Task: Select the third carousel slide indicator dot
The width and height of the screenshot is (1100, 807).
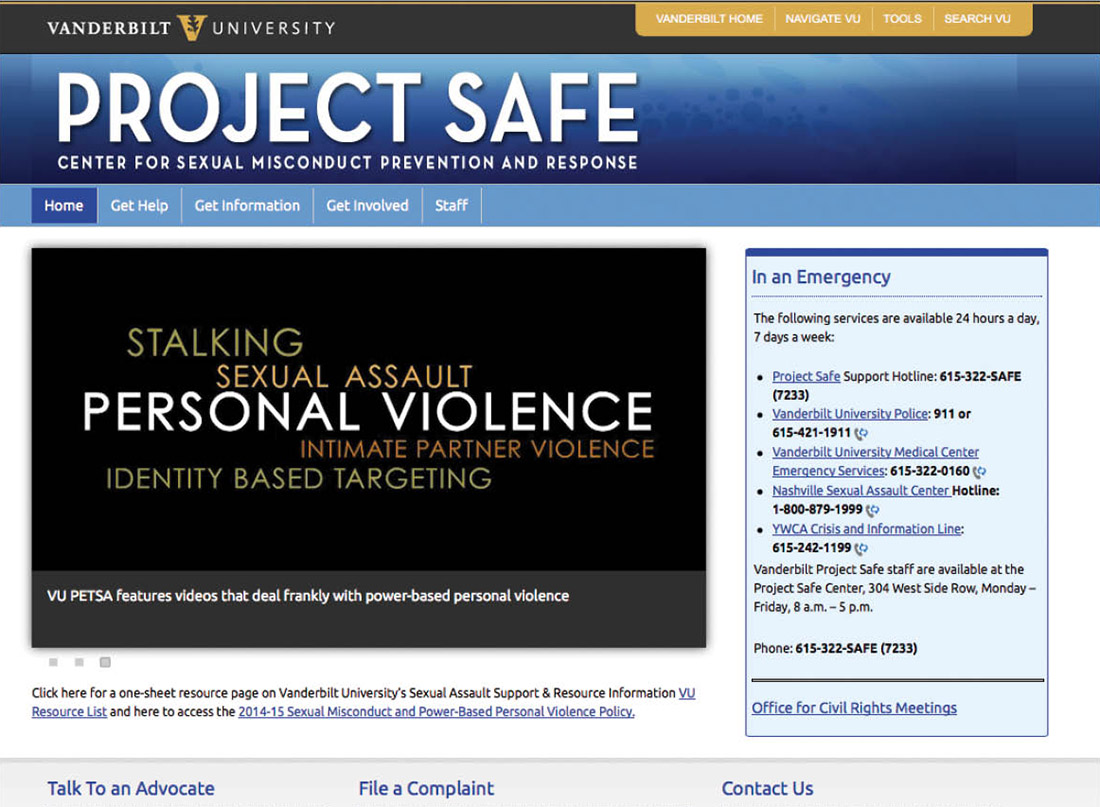Action: pos(105,662)
